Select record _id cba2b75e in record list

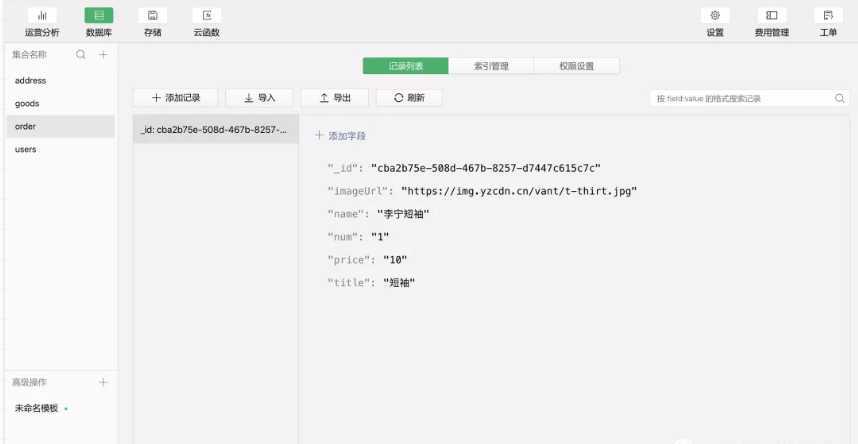[x=216, y=130]
